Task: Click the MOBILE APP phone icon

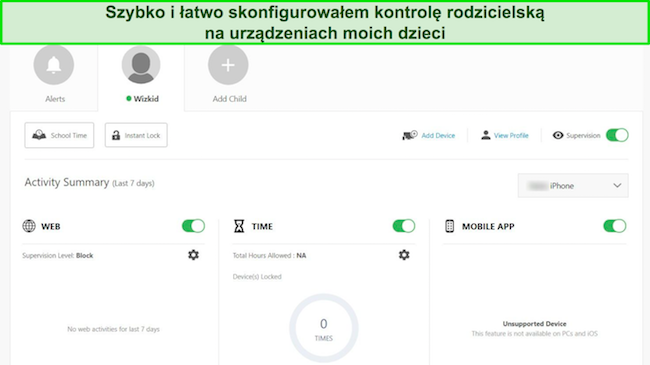Action: (x=450, y=226)
